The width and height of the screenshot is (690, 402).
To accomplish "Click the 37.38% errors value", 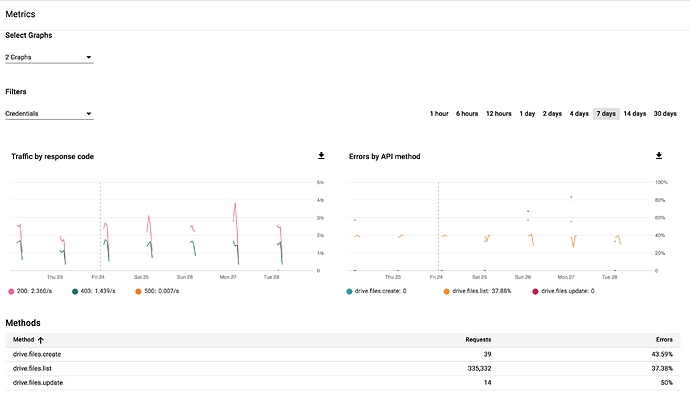I will point(662,369).
